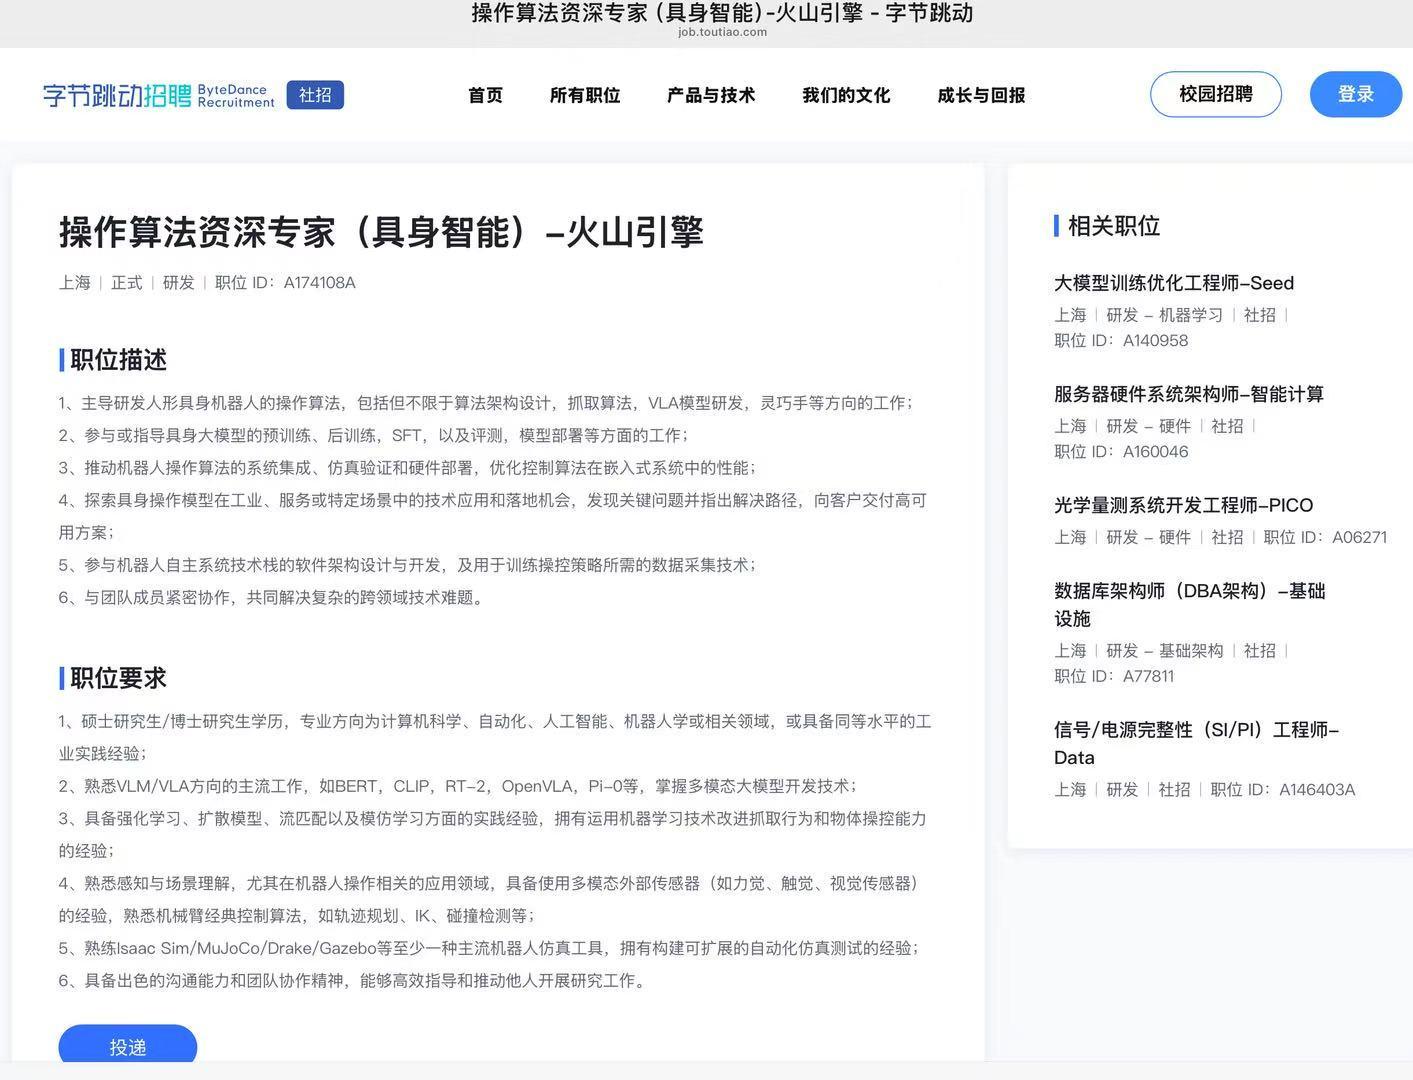Click the 相关职位 section heading
This screenshot has width=1413, height=1080.
[1113, 226]
